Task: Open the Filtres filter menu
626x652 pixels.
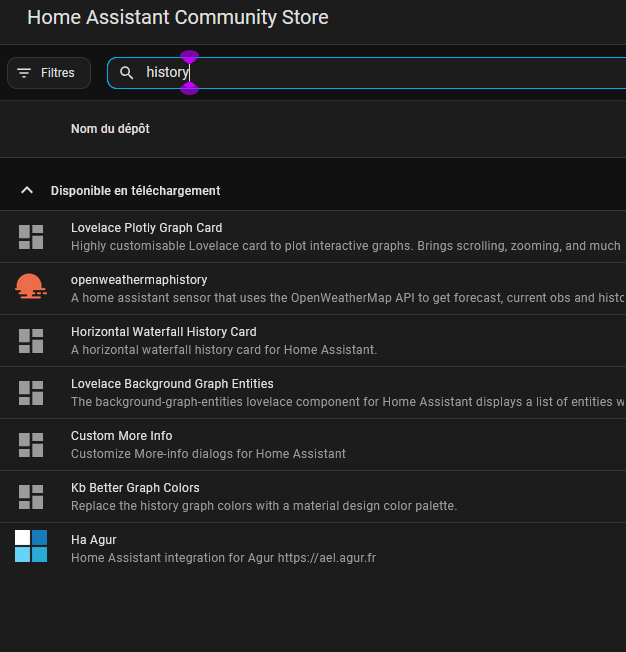Action: pyautogui.click(x=49, y=73)
